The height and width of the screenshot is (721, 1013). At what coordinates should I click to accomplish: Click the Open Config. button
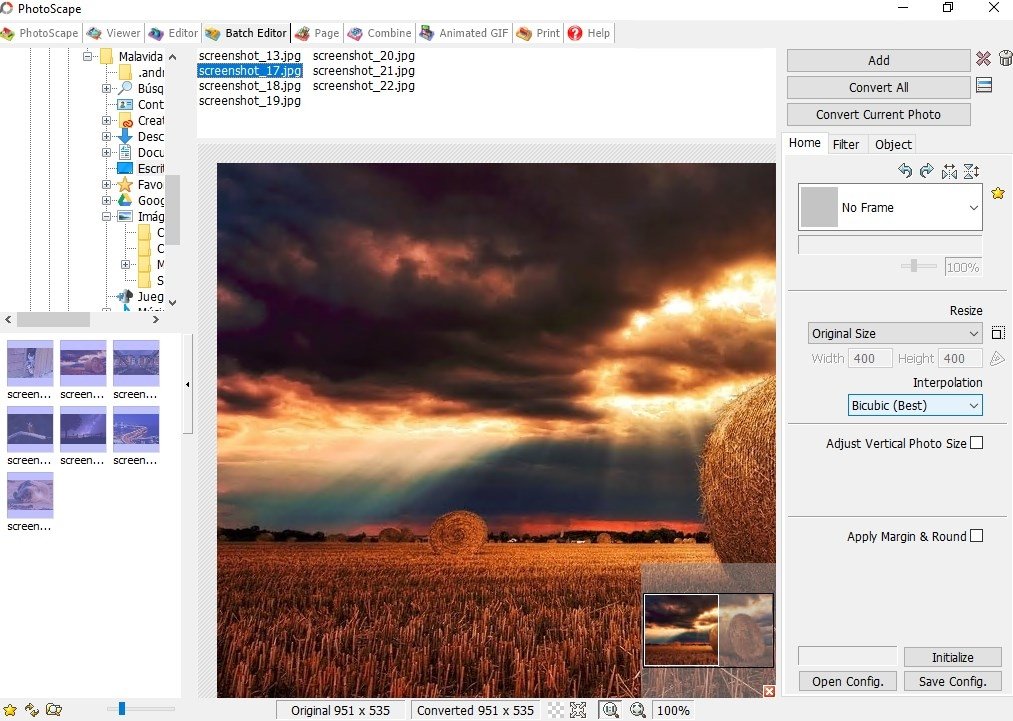pos(847,682)
